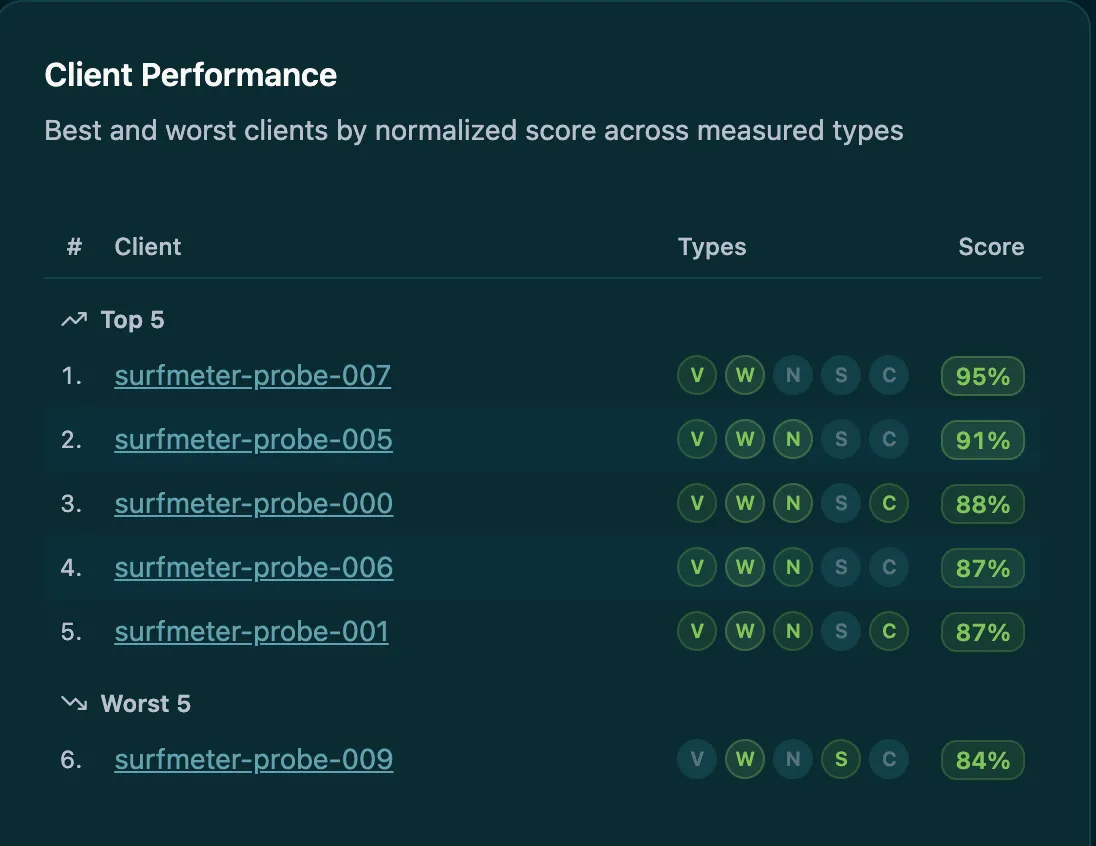Click the V type badge for probe-007

tap(697, 375)
